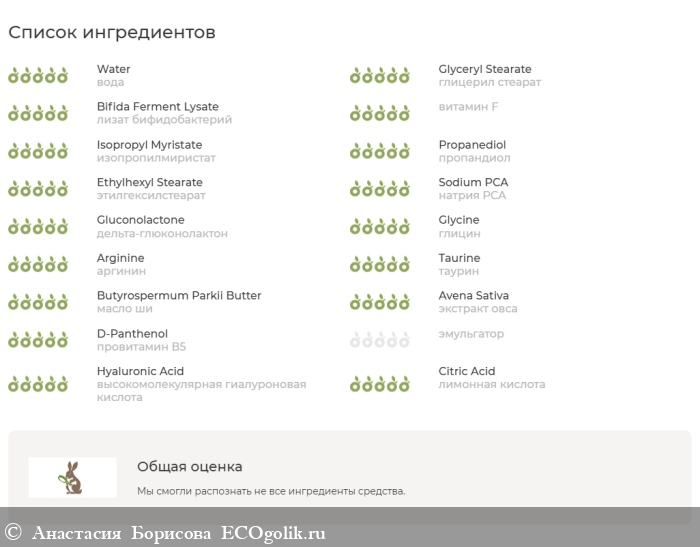Click the rating icons beside Glyceryl Stearate
700x547 pixels.
(379, 76)
